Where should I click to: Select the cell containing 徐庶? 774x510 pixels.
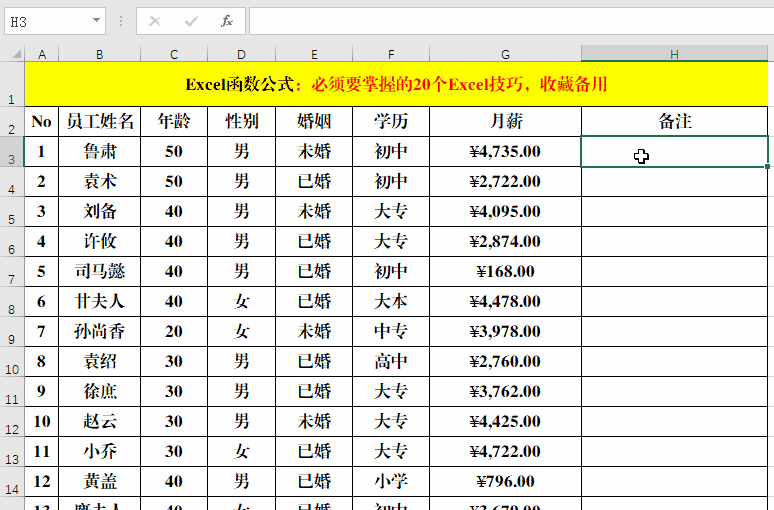[100, 392]
